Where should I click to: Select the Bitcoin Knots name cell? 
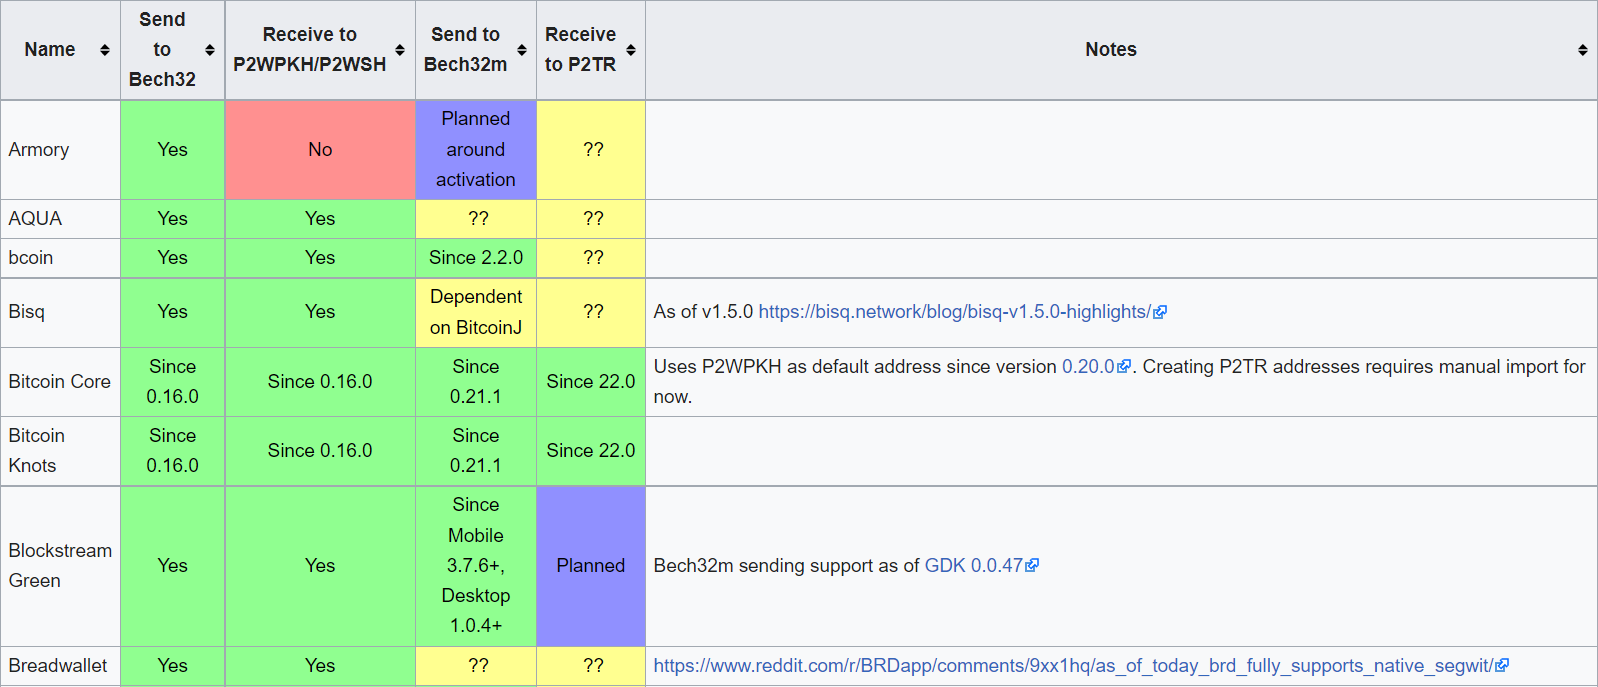(60, 451)
